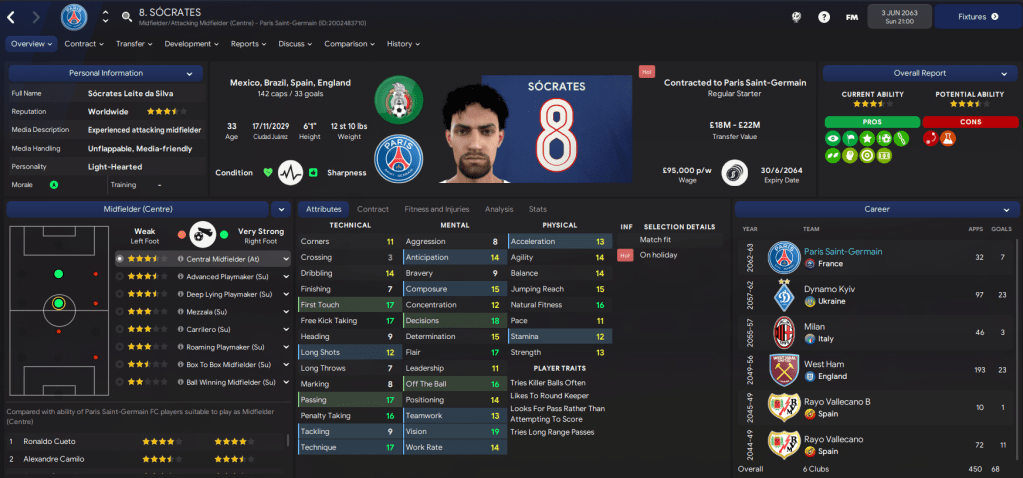
Task: Open the Career panel dropdown arrow
Action: coord(1007,209)
